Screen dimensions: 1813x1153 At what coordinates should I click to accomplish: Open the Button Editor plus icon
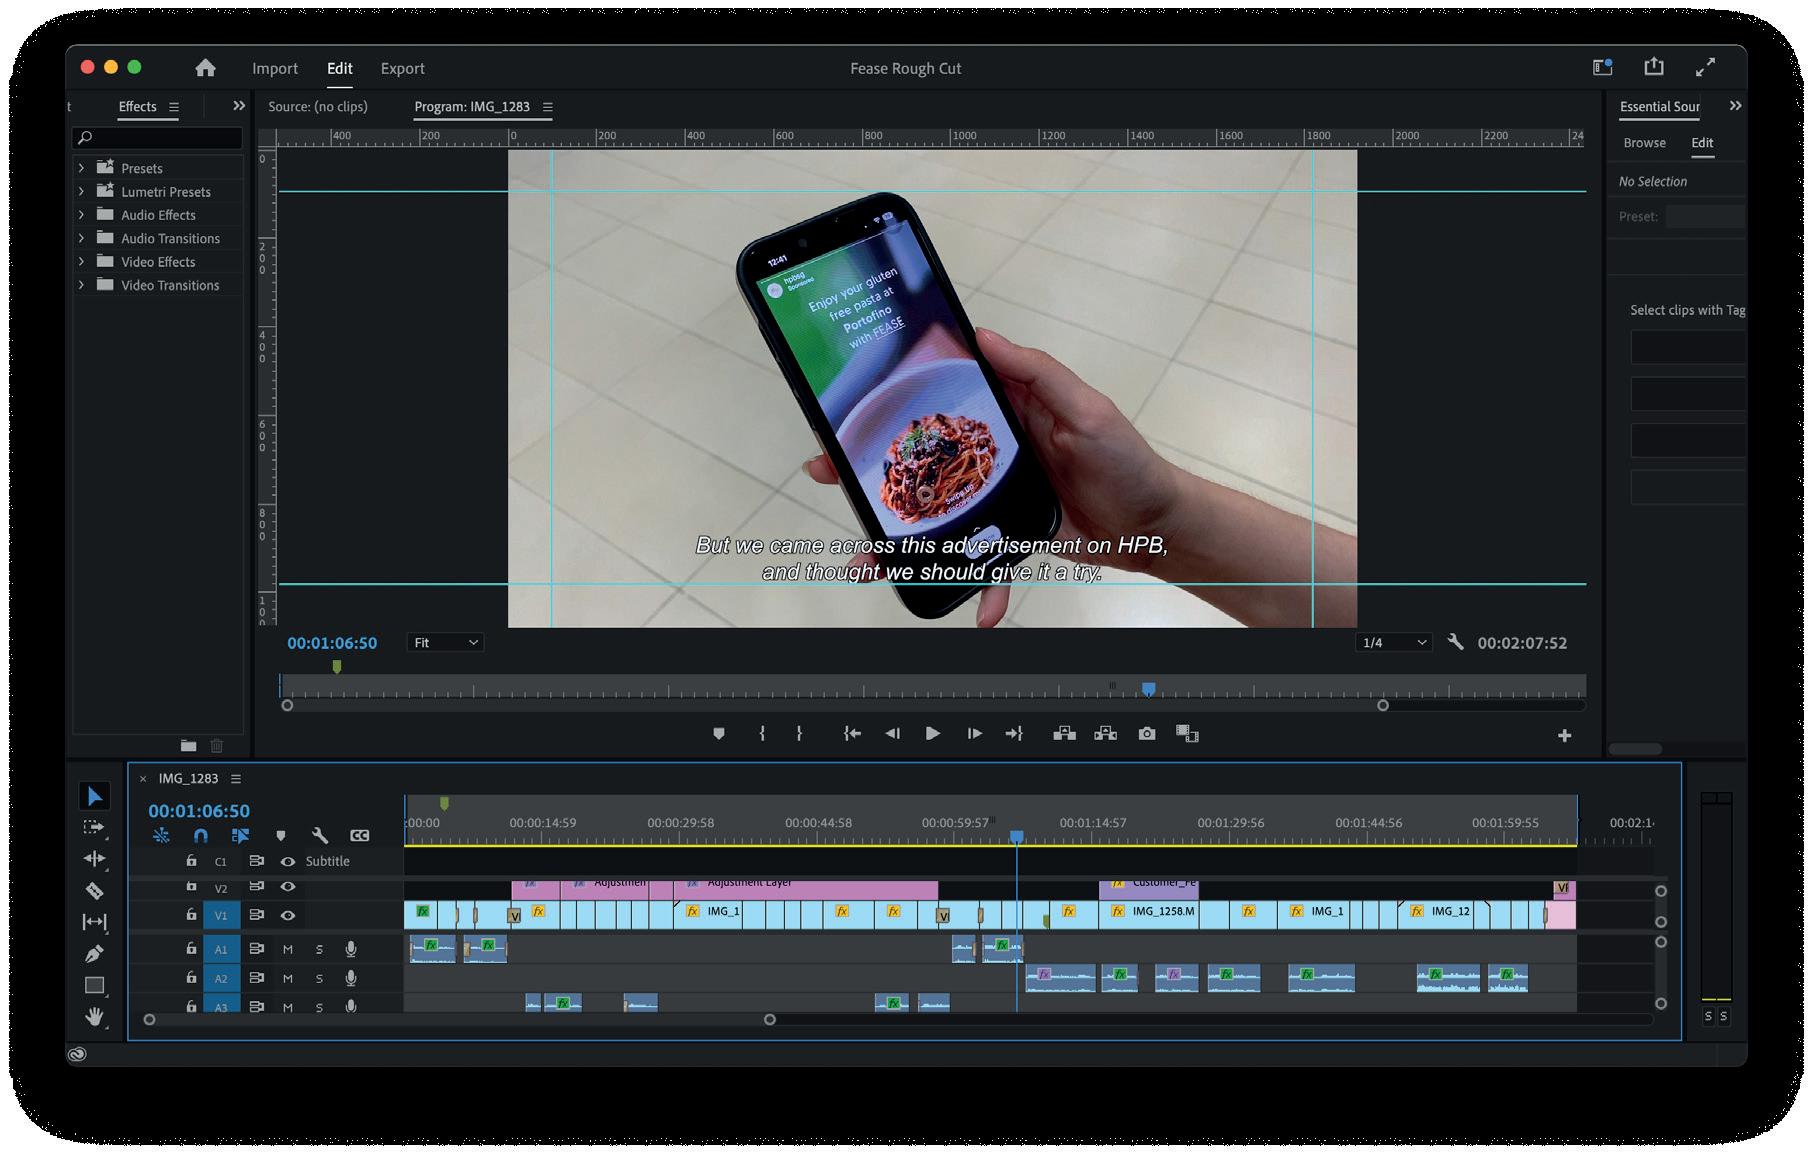[x=1564, y=736]
